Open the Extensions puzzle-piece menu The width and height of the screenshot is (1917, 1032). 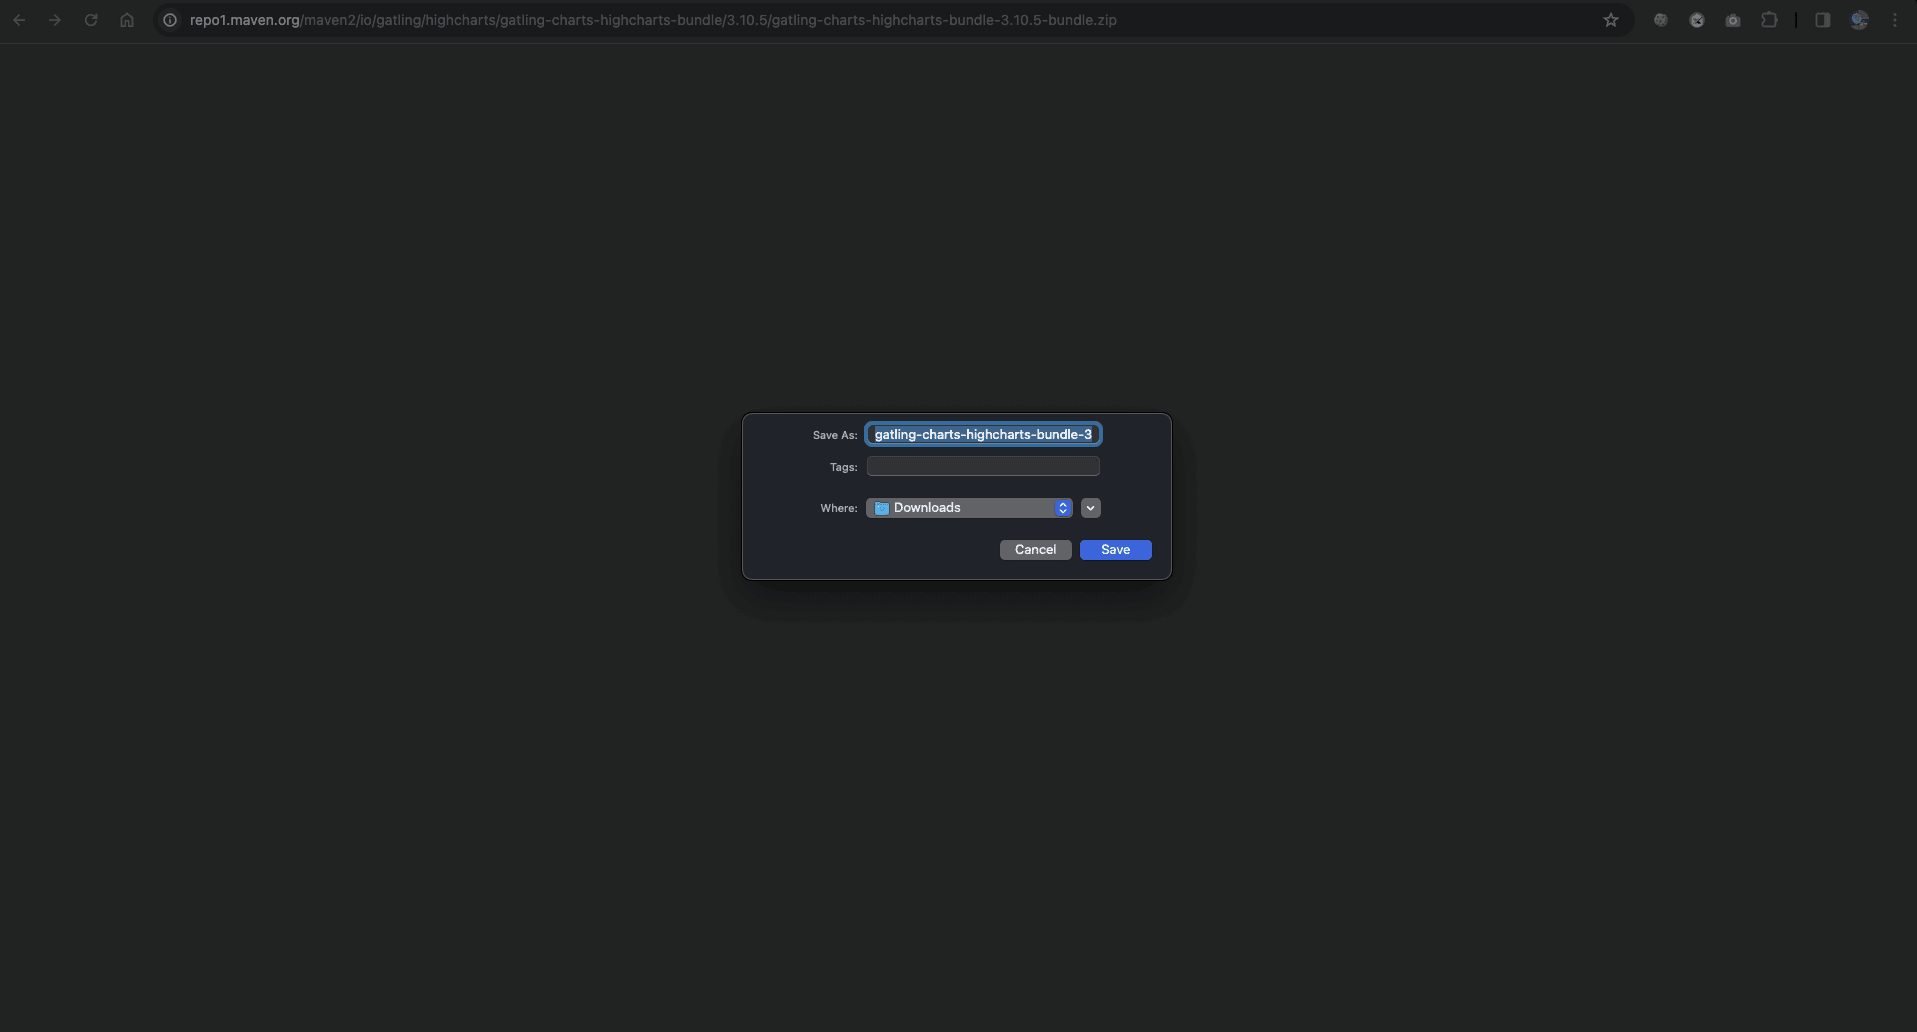pos(1769,20)
